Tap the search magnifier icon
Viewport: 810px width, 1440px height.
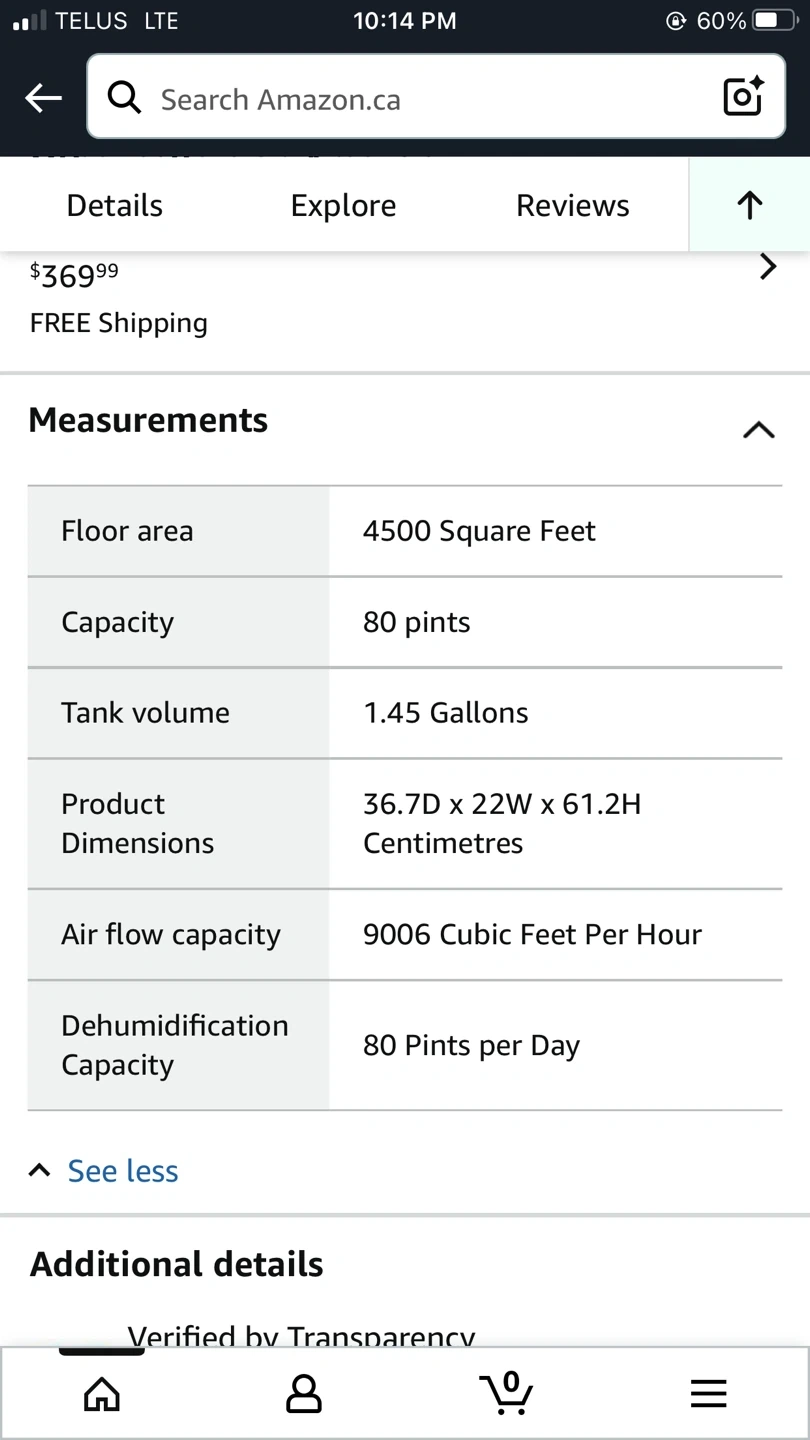[124, 98]
